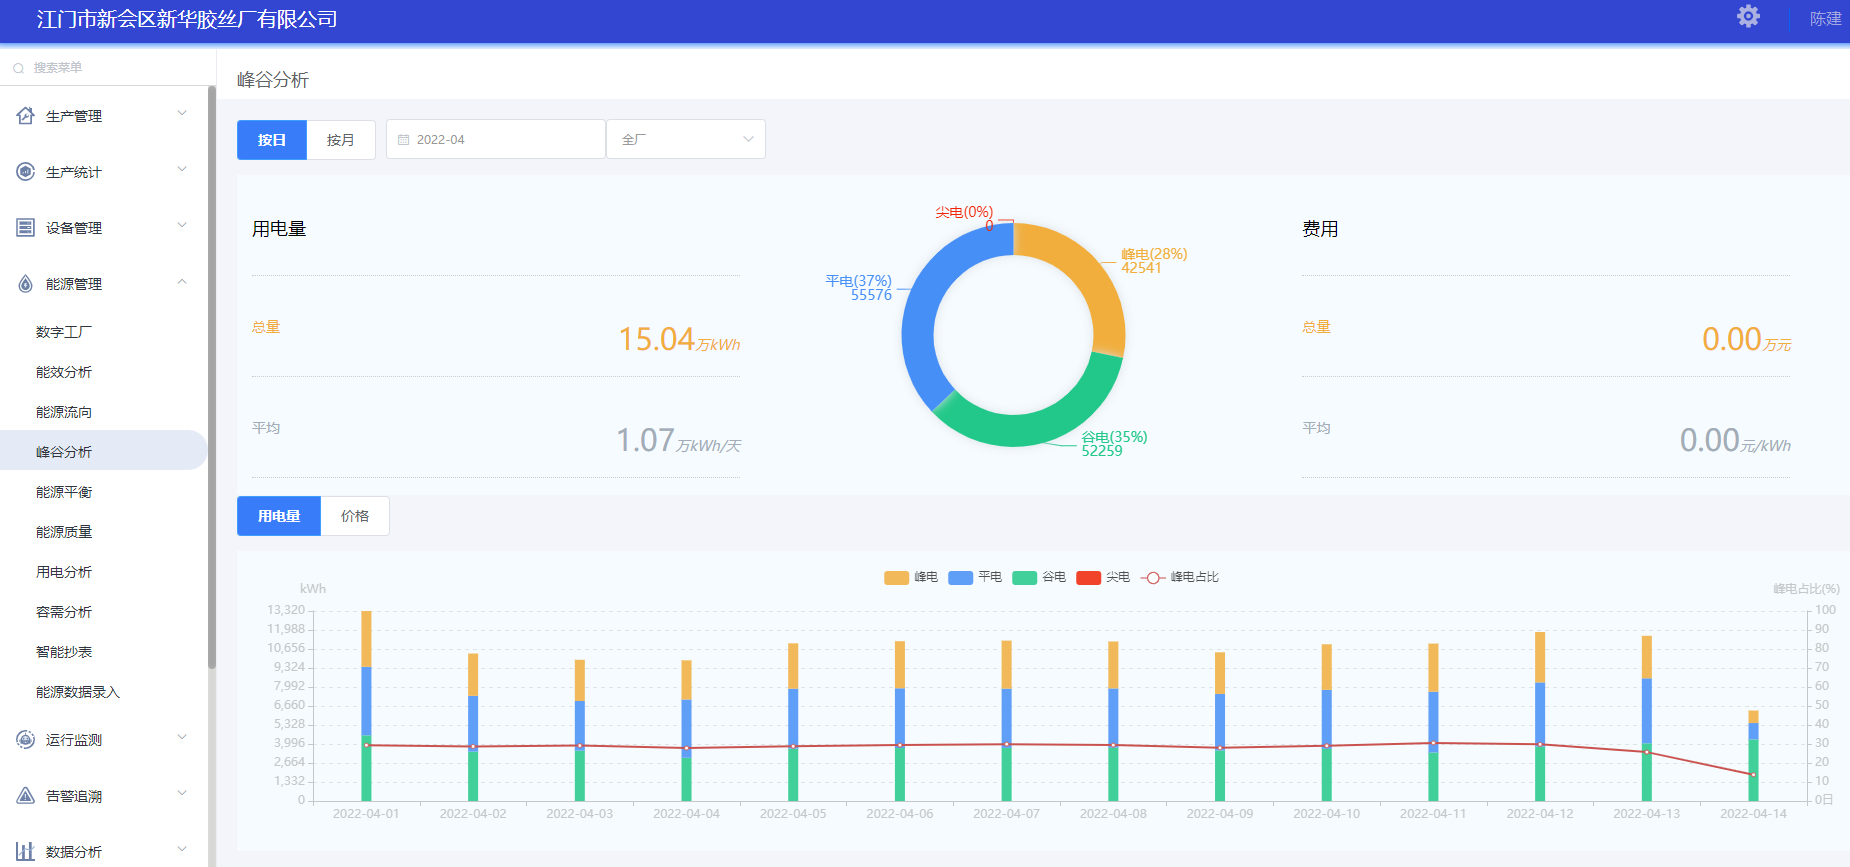Viewport: 1850px width, 867px height.
Task: Click the 数据分析 bar chart icon
Action: pos(26,852)
